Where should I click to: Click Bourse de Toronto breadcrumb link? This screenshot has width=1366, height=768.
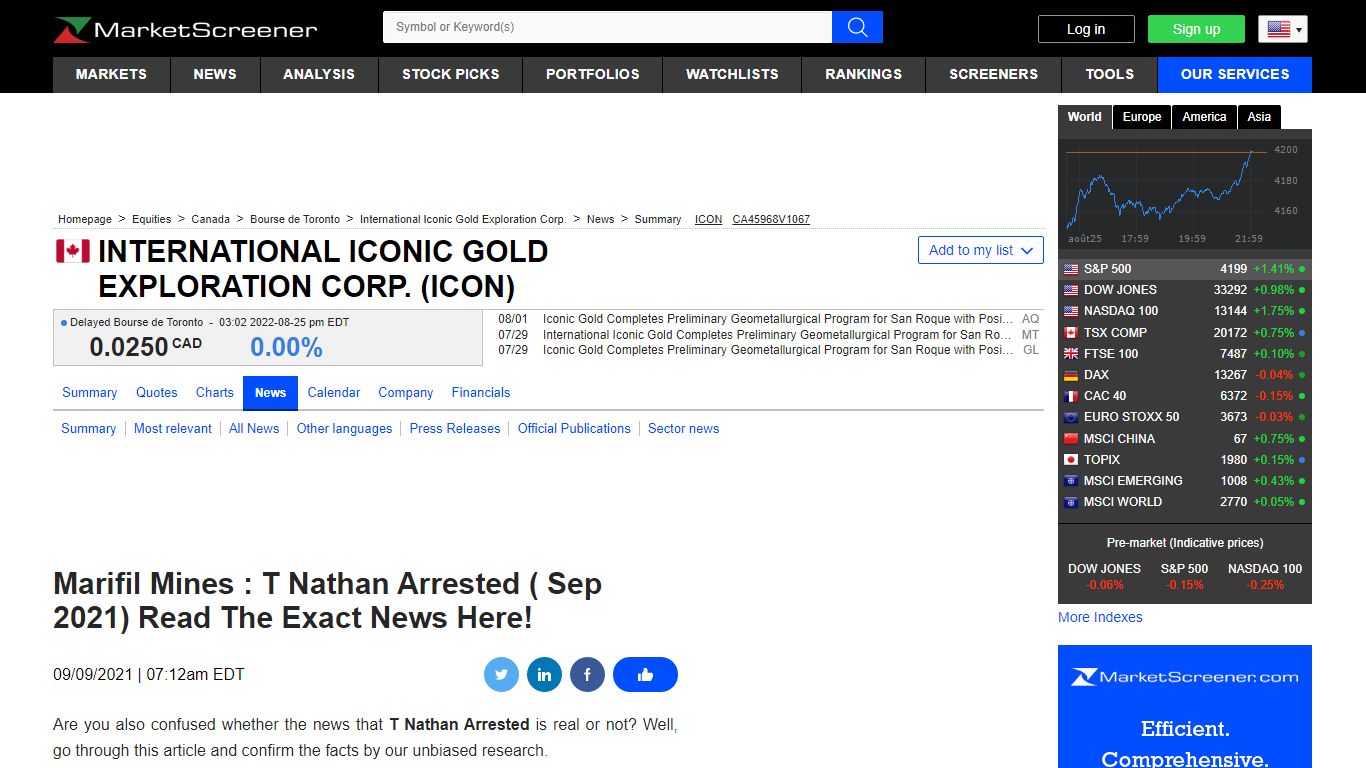(x=295, y=219)
